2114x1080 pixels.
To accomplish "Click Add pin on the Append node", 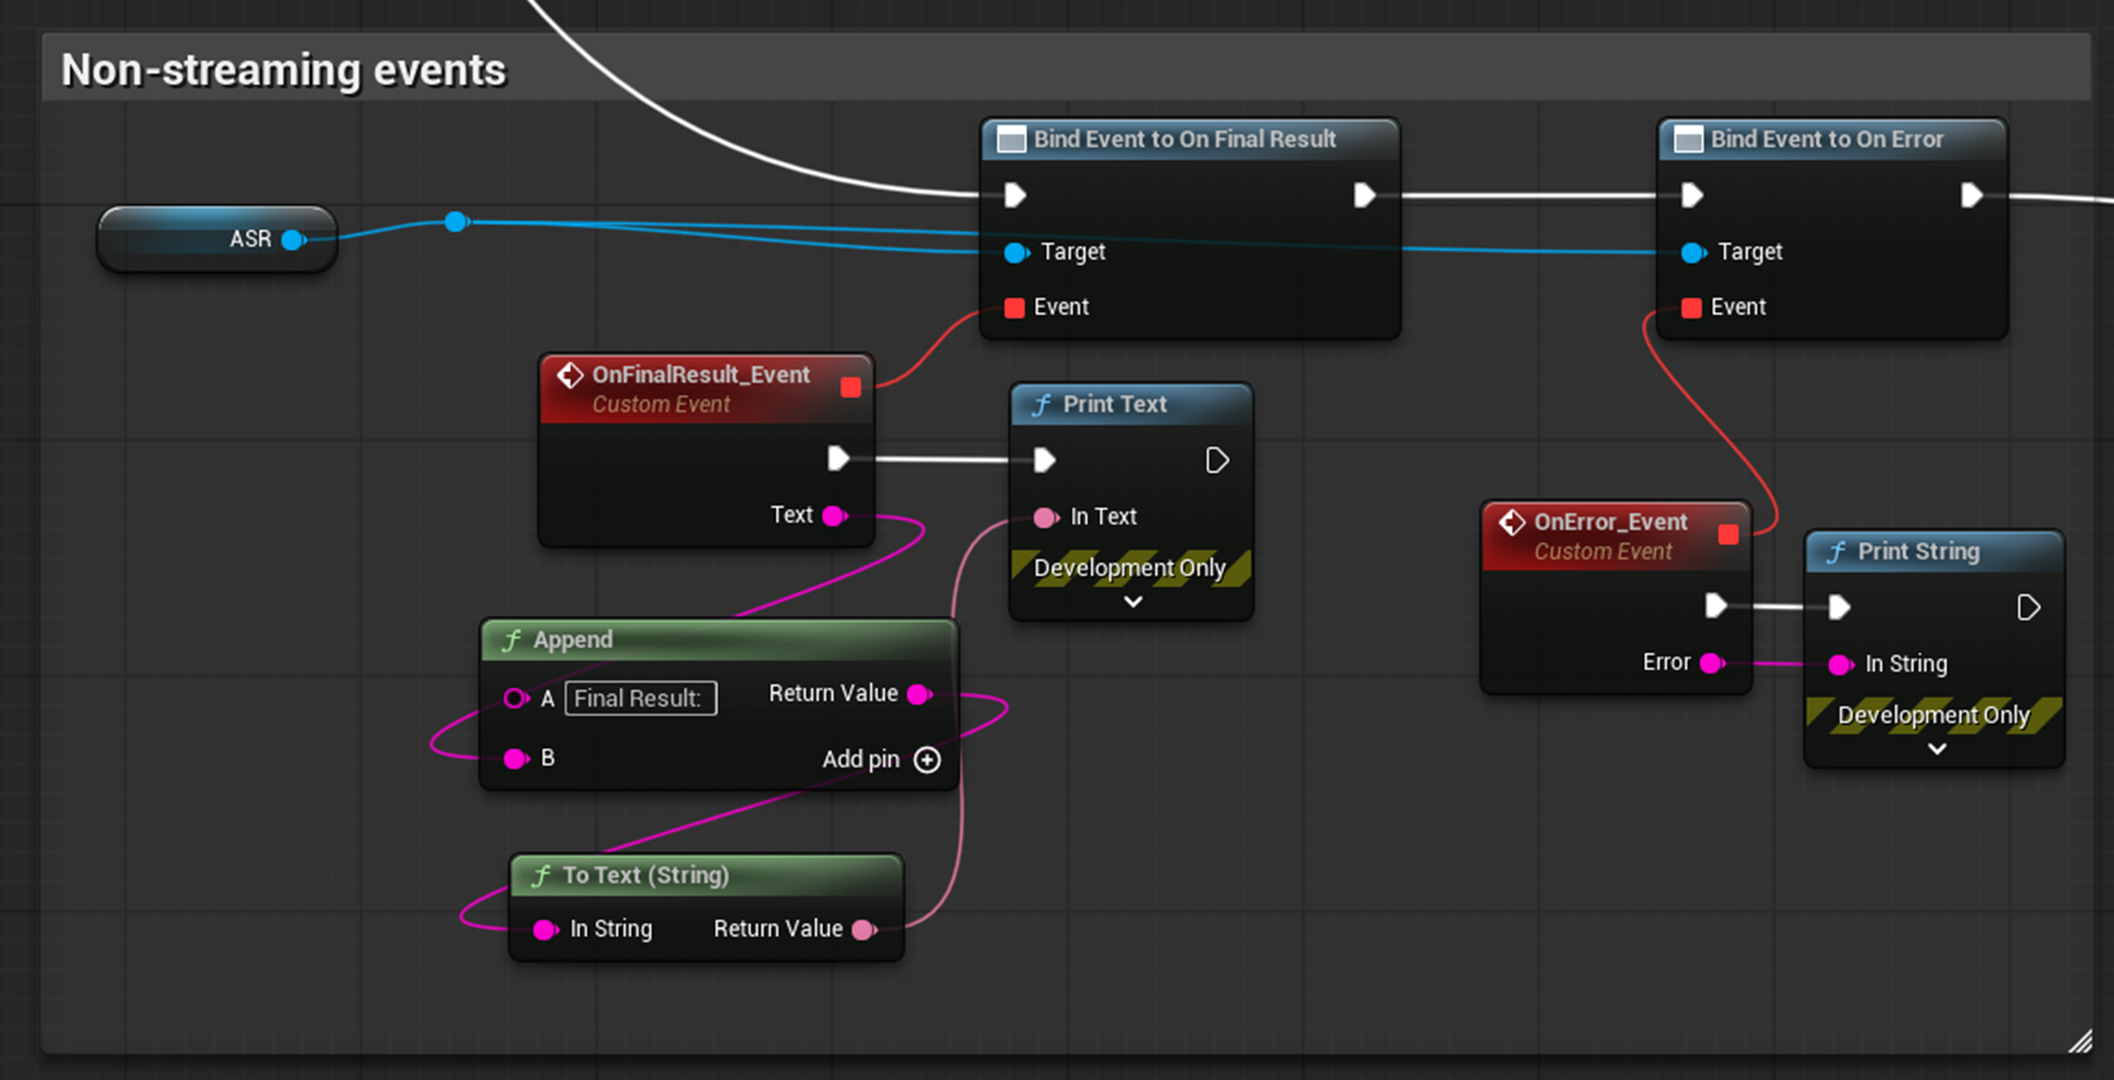I will (x=881, y=760).
